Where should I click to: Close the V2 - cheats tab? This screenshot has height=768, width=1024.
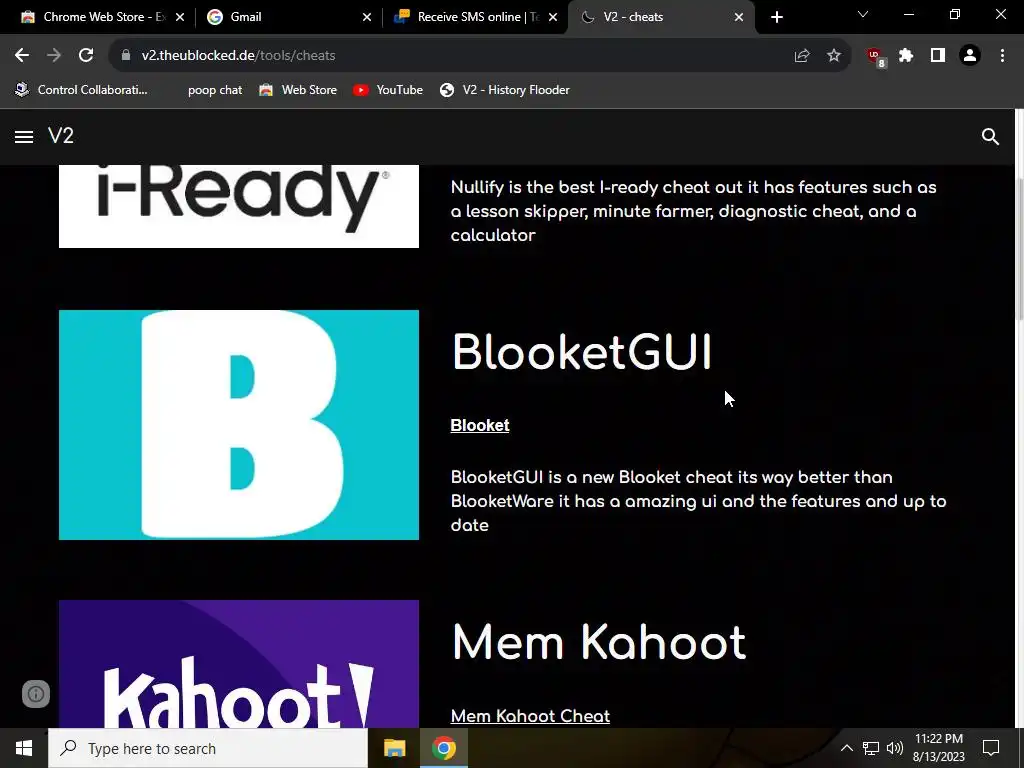739,18
